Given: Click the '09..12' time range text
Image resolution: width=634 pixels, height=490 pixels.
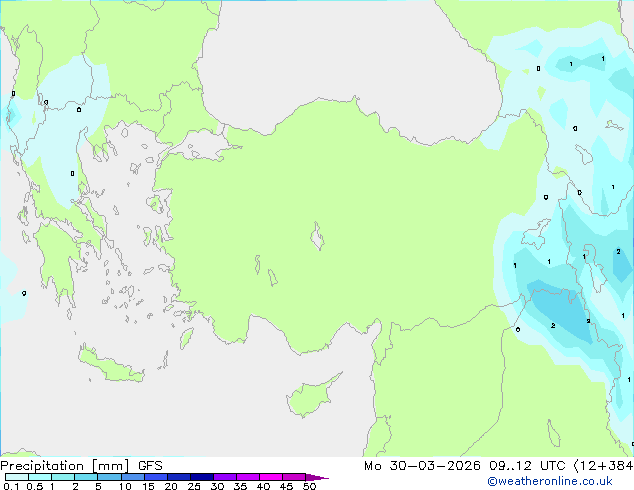Looking at the screenshot, I should pos(510,466).
